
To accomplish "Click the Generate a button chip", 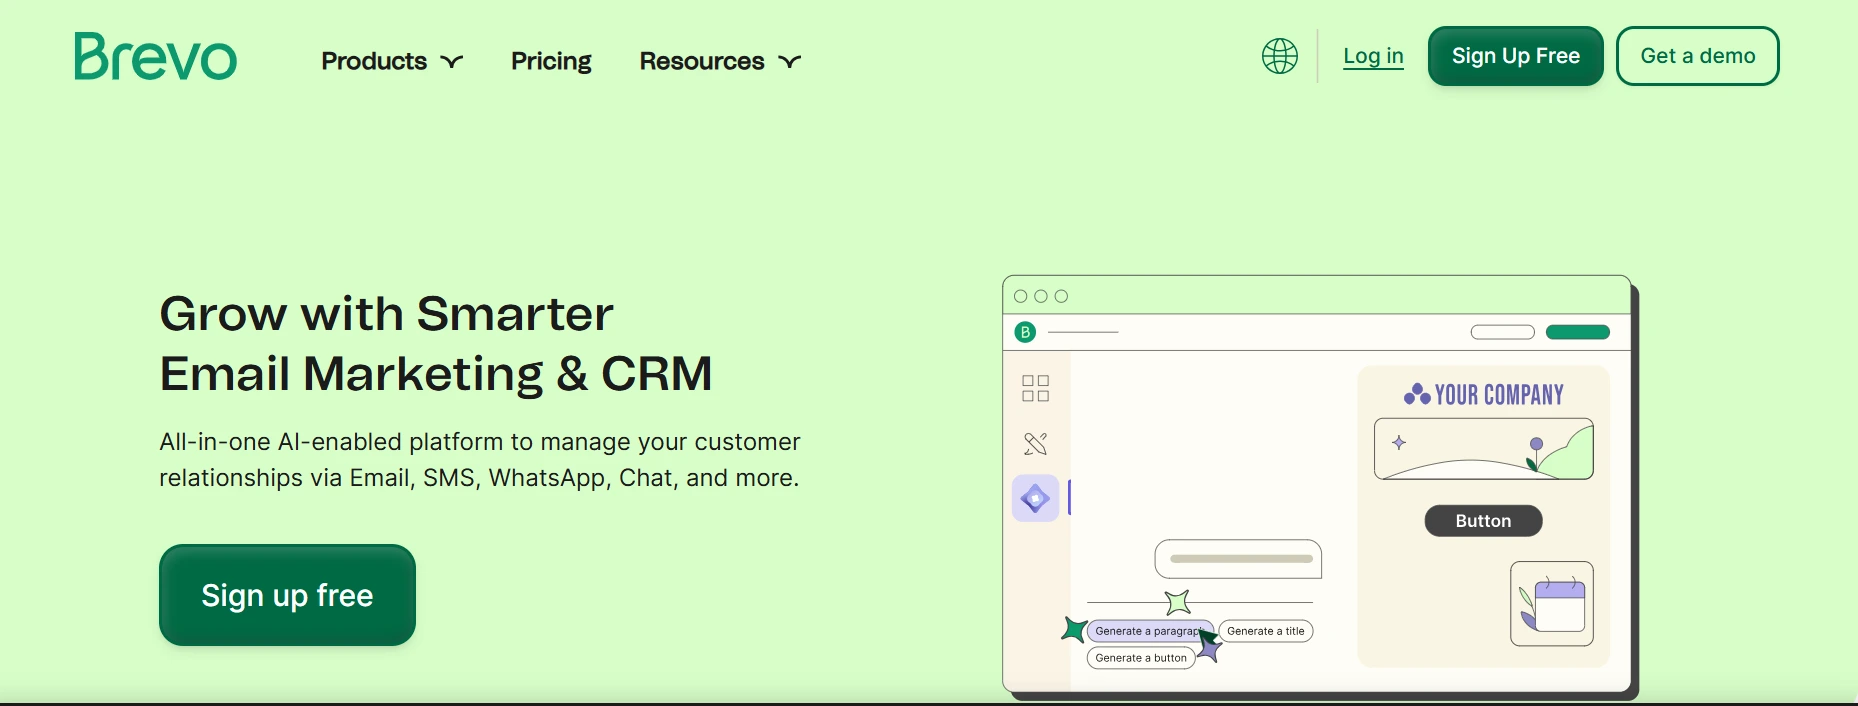I will pyautogui.click(x=1141, y=658).
